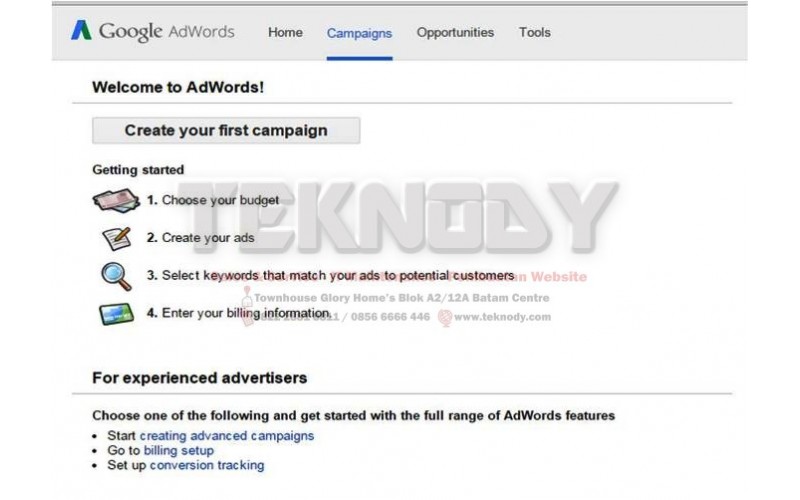Open the Home tab
This screenshot has height=500, width=800.
tap(285, 33)
